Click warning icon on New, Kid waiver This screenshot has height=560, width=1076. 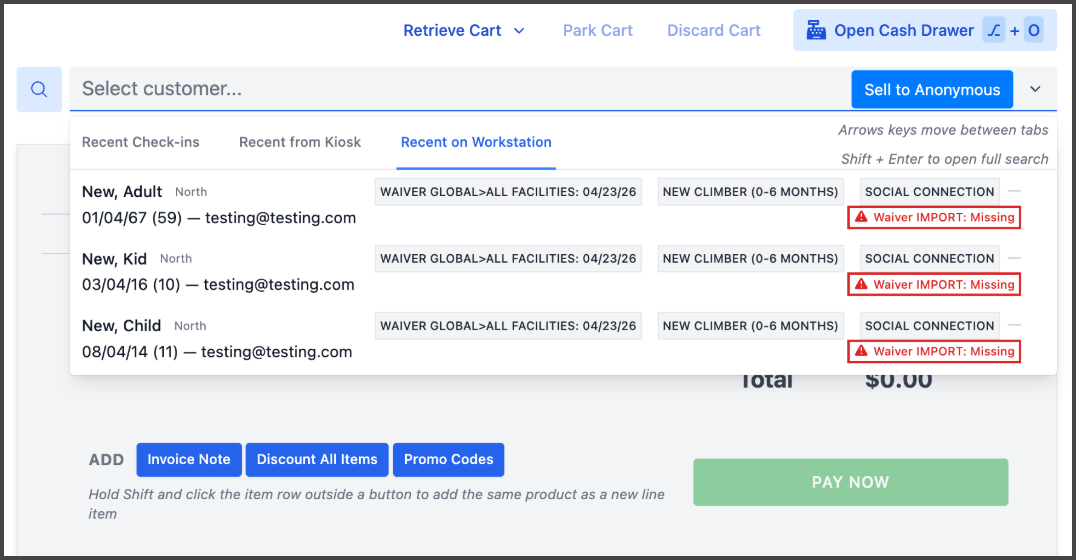tap(861, 284)
